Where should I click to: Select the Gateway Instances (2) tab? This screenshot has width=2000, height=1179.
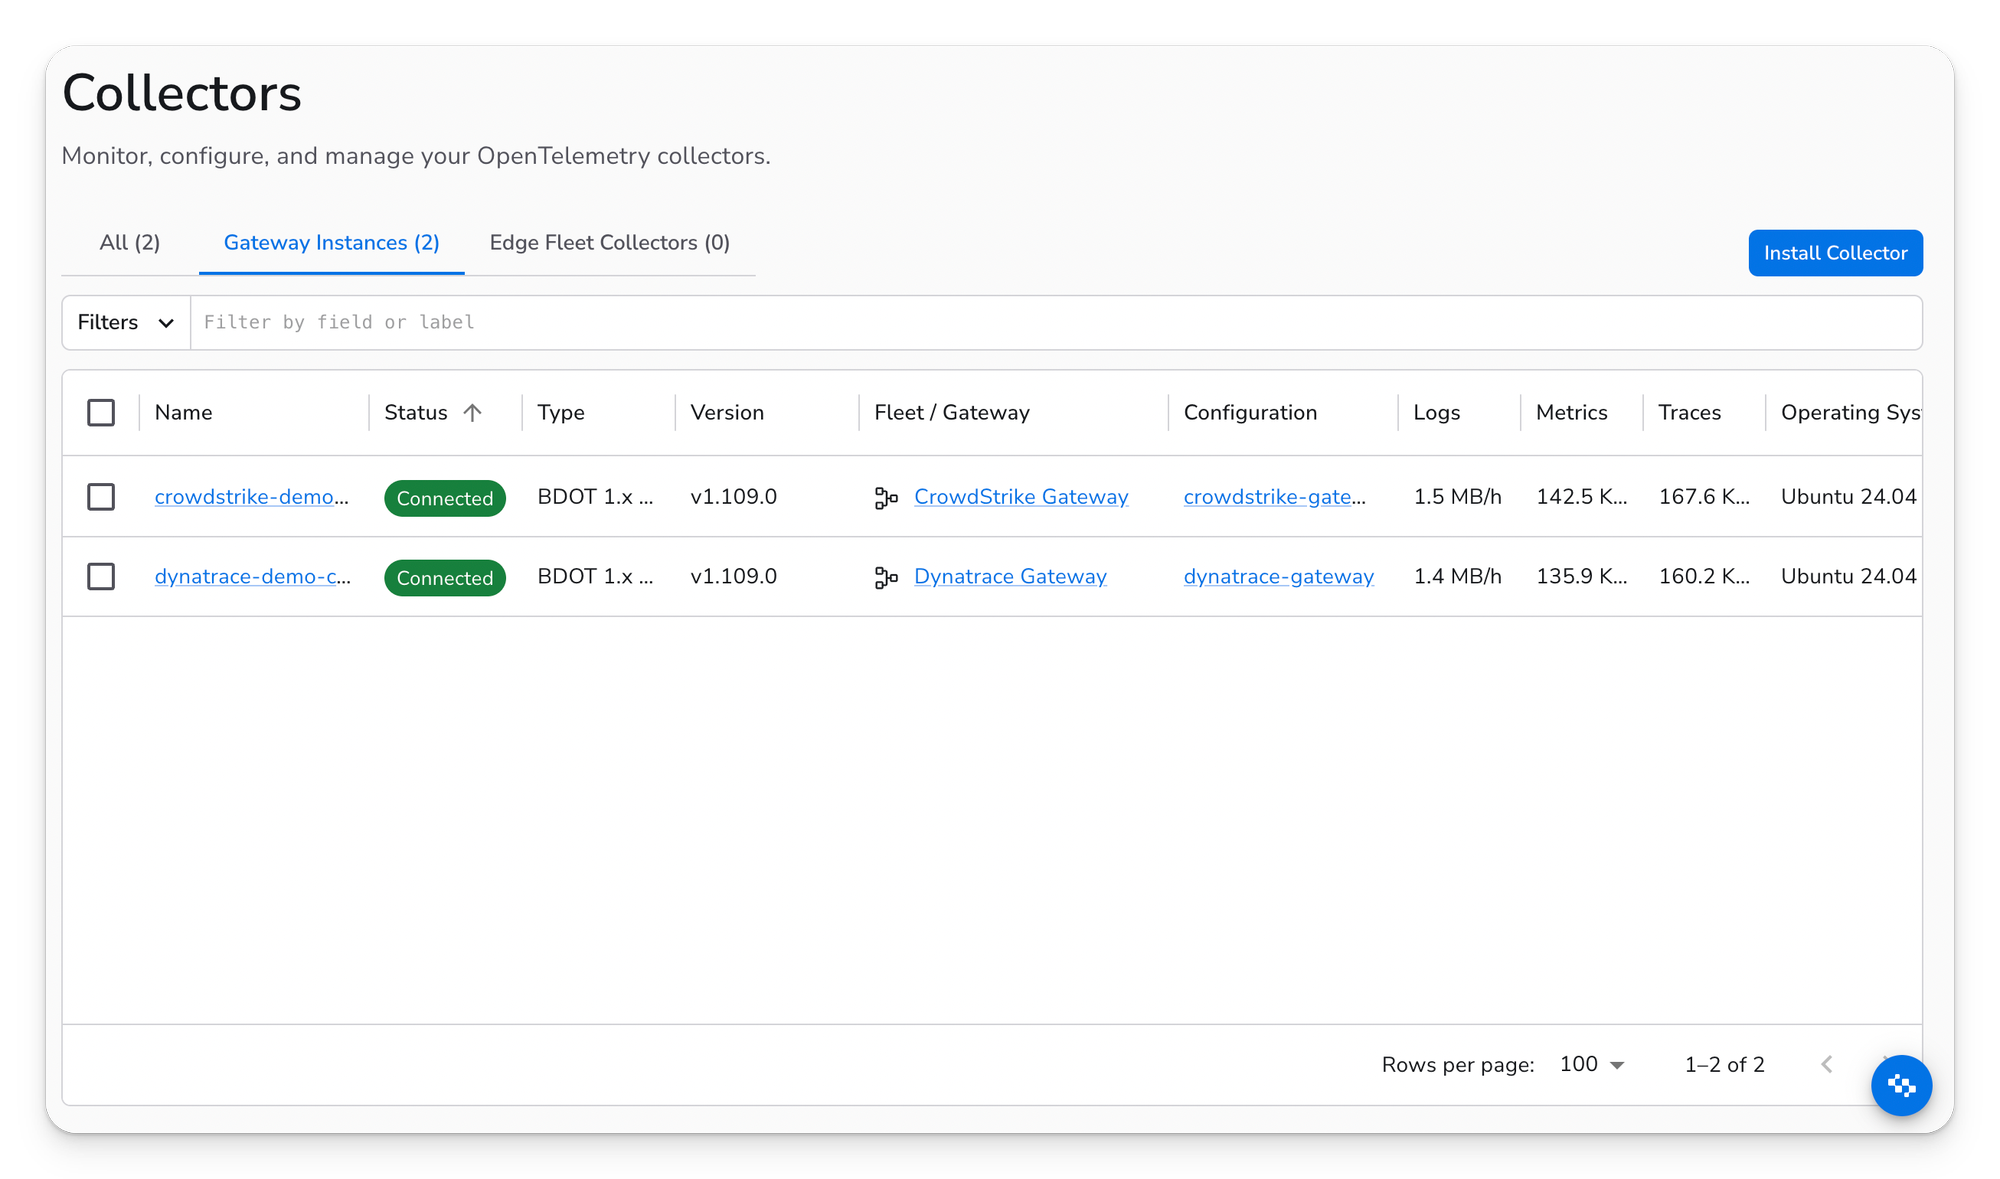[x=332, y=243]
